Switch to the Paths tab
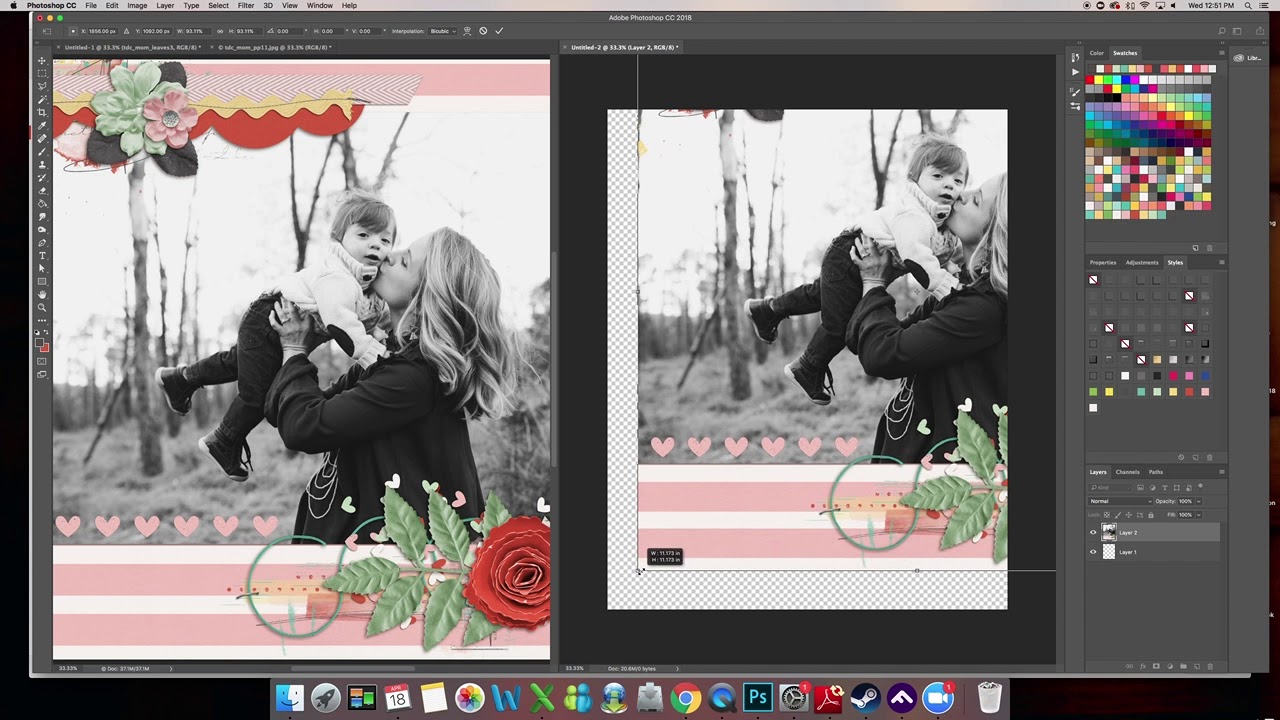The width and height of the screenshot is (1280, 720). pyautogui.click(x=1156, y=472)
